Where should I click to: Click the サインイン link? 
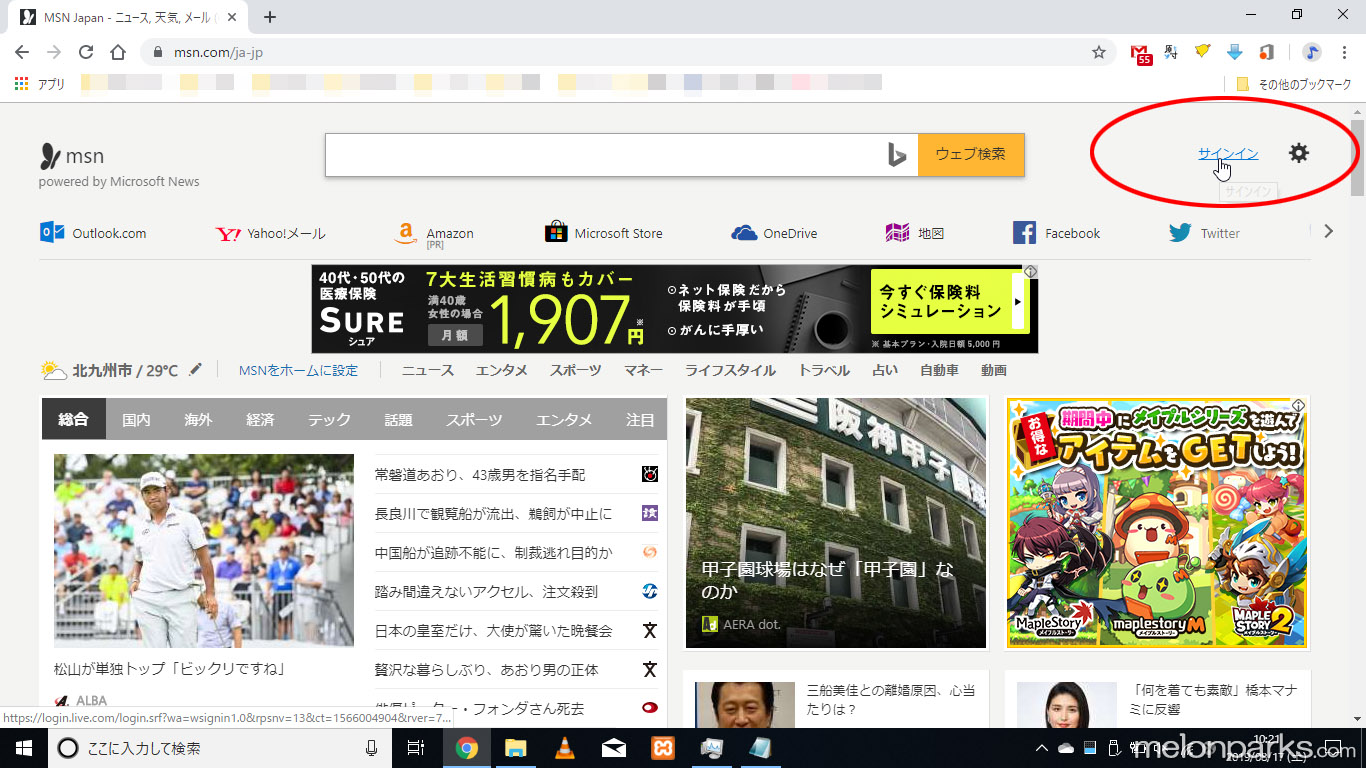point(1227,153)
